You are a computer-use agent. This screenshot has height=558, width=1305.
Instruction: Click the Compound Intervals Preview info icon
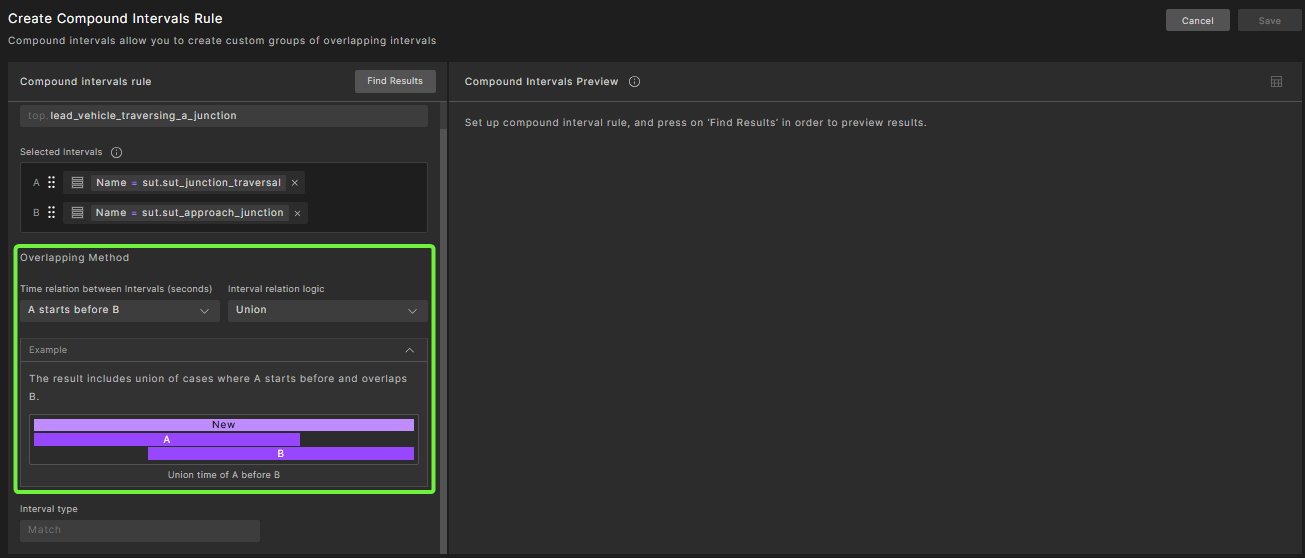tap(634, 82)
